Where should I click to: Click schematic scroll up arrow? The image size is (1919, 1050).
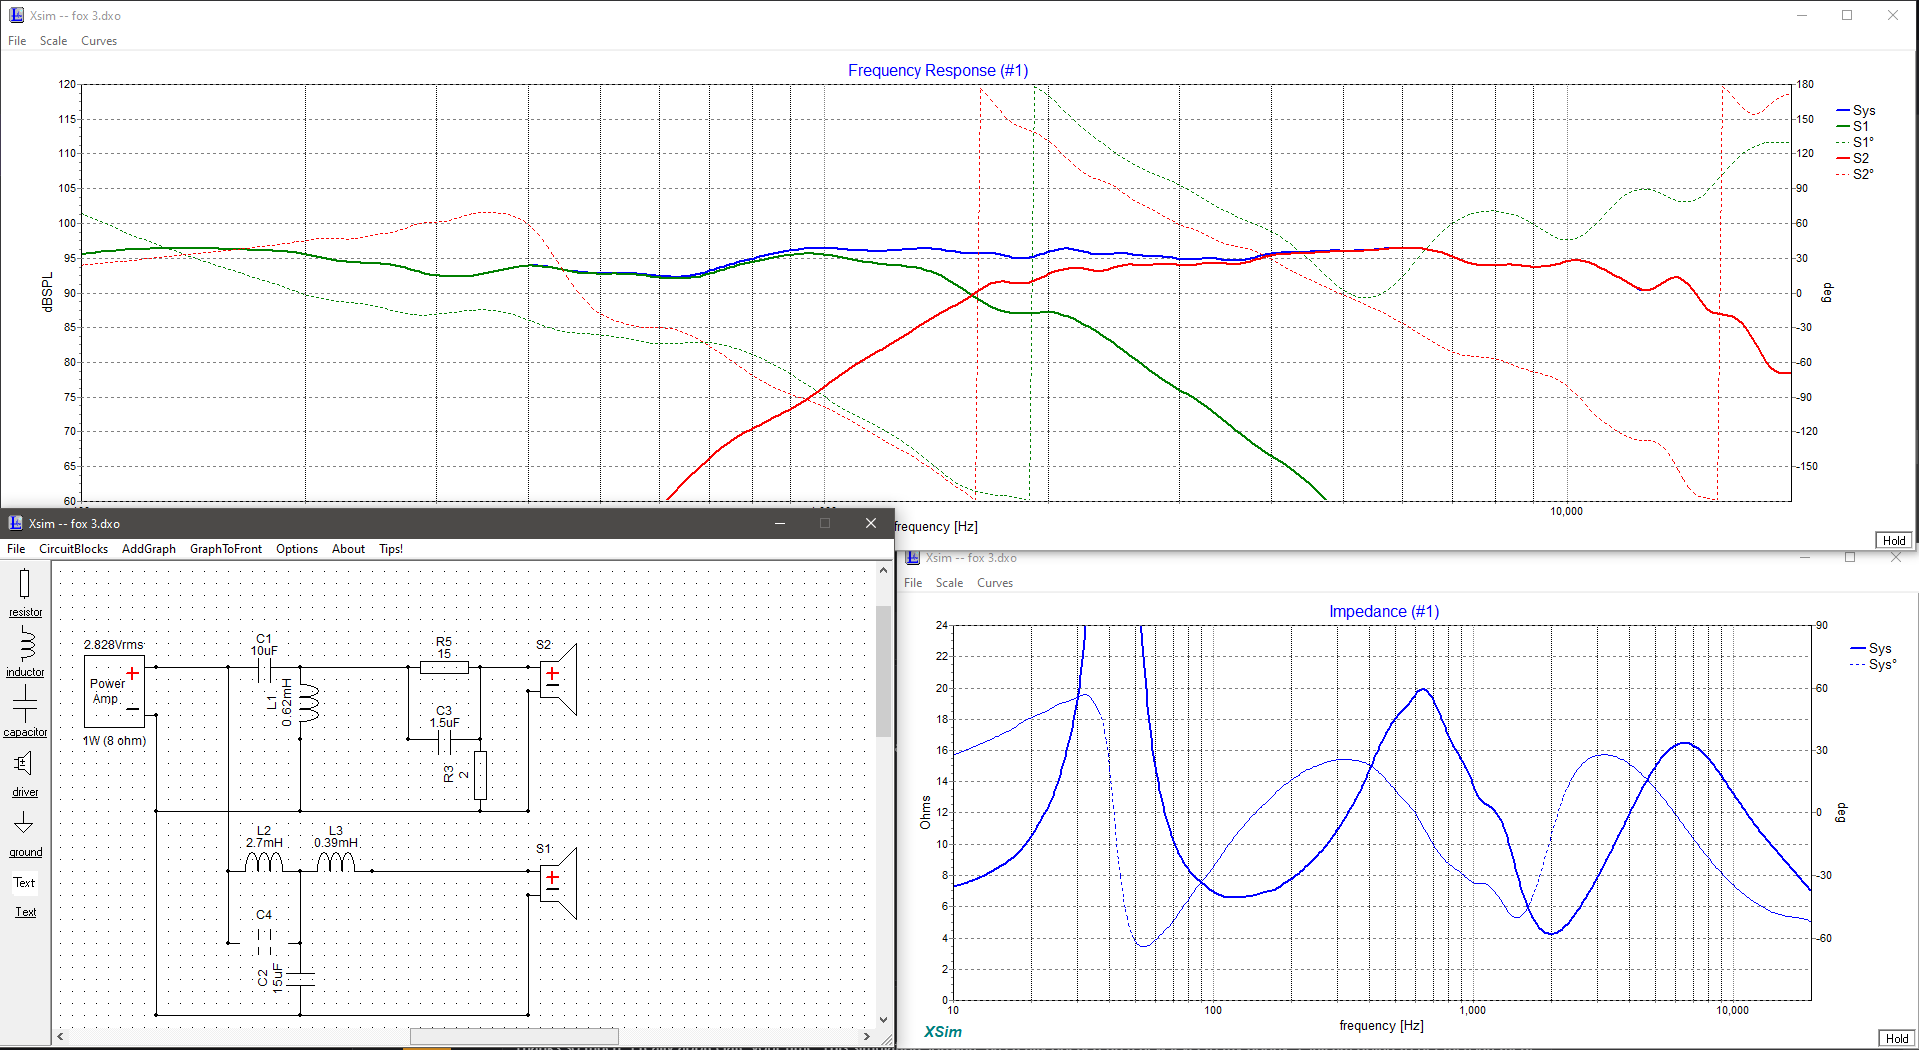point(883,570)
